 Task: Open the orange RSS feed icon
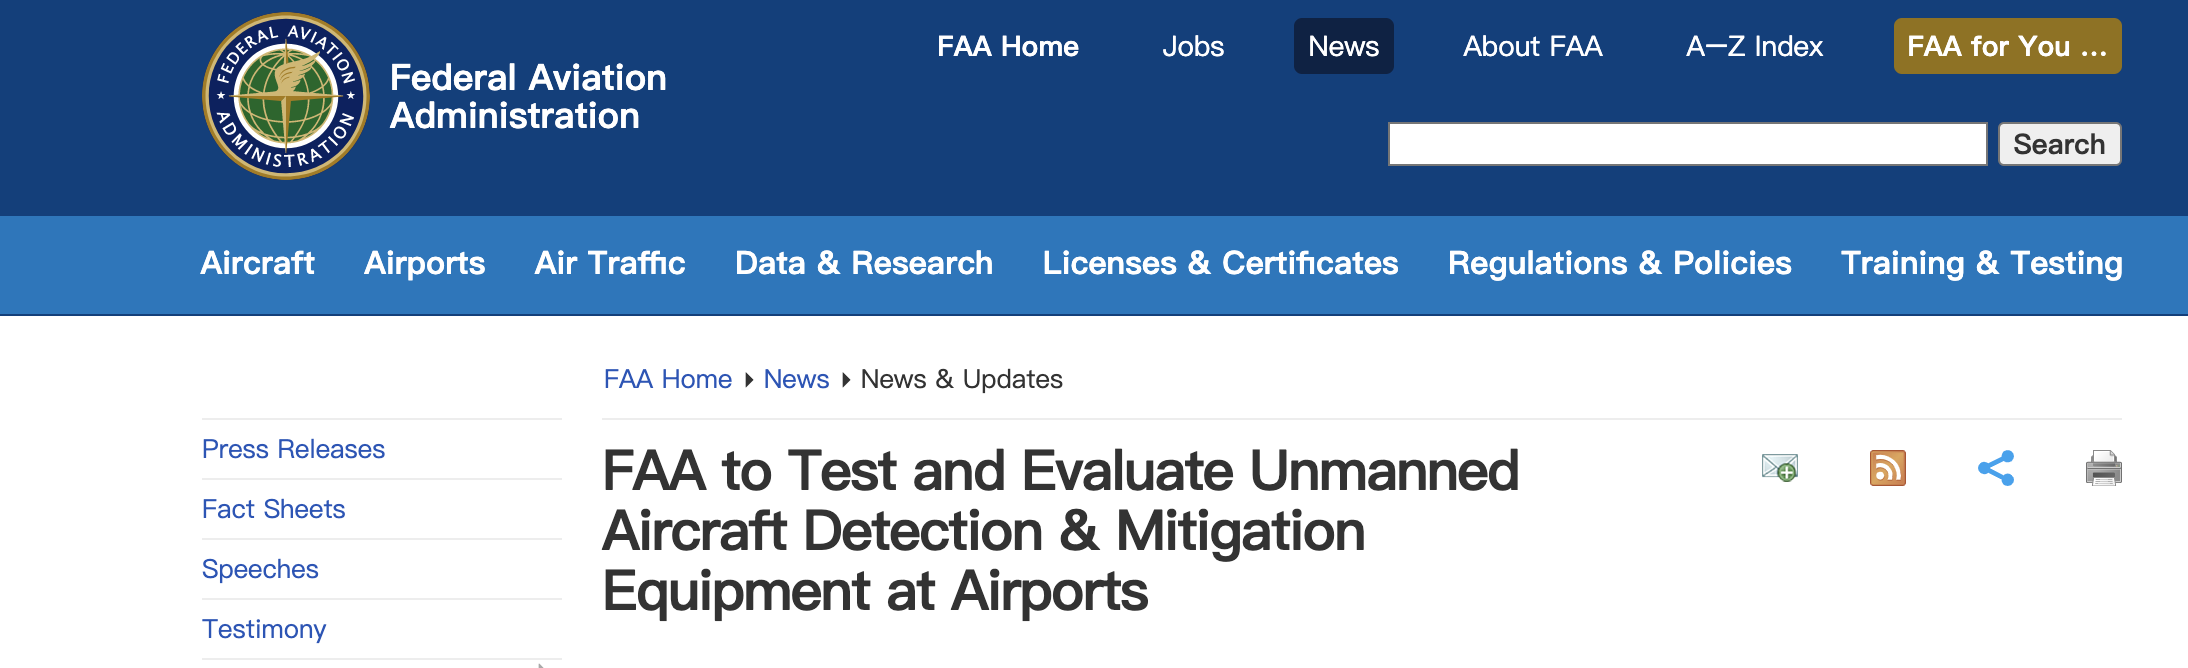tap(1887, 468)
